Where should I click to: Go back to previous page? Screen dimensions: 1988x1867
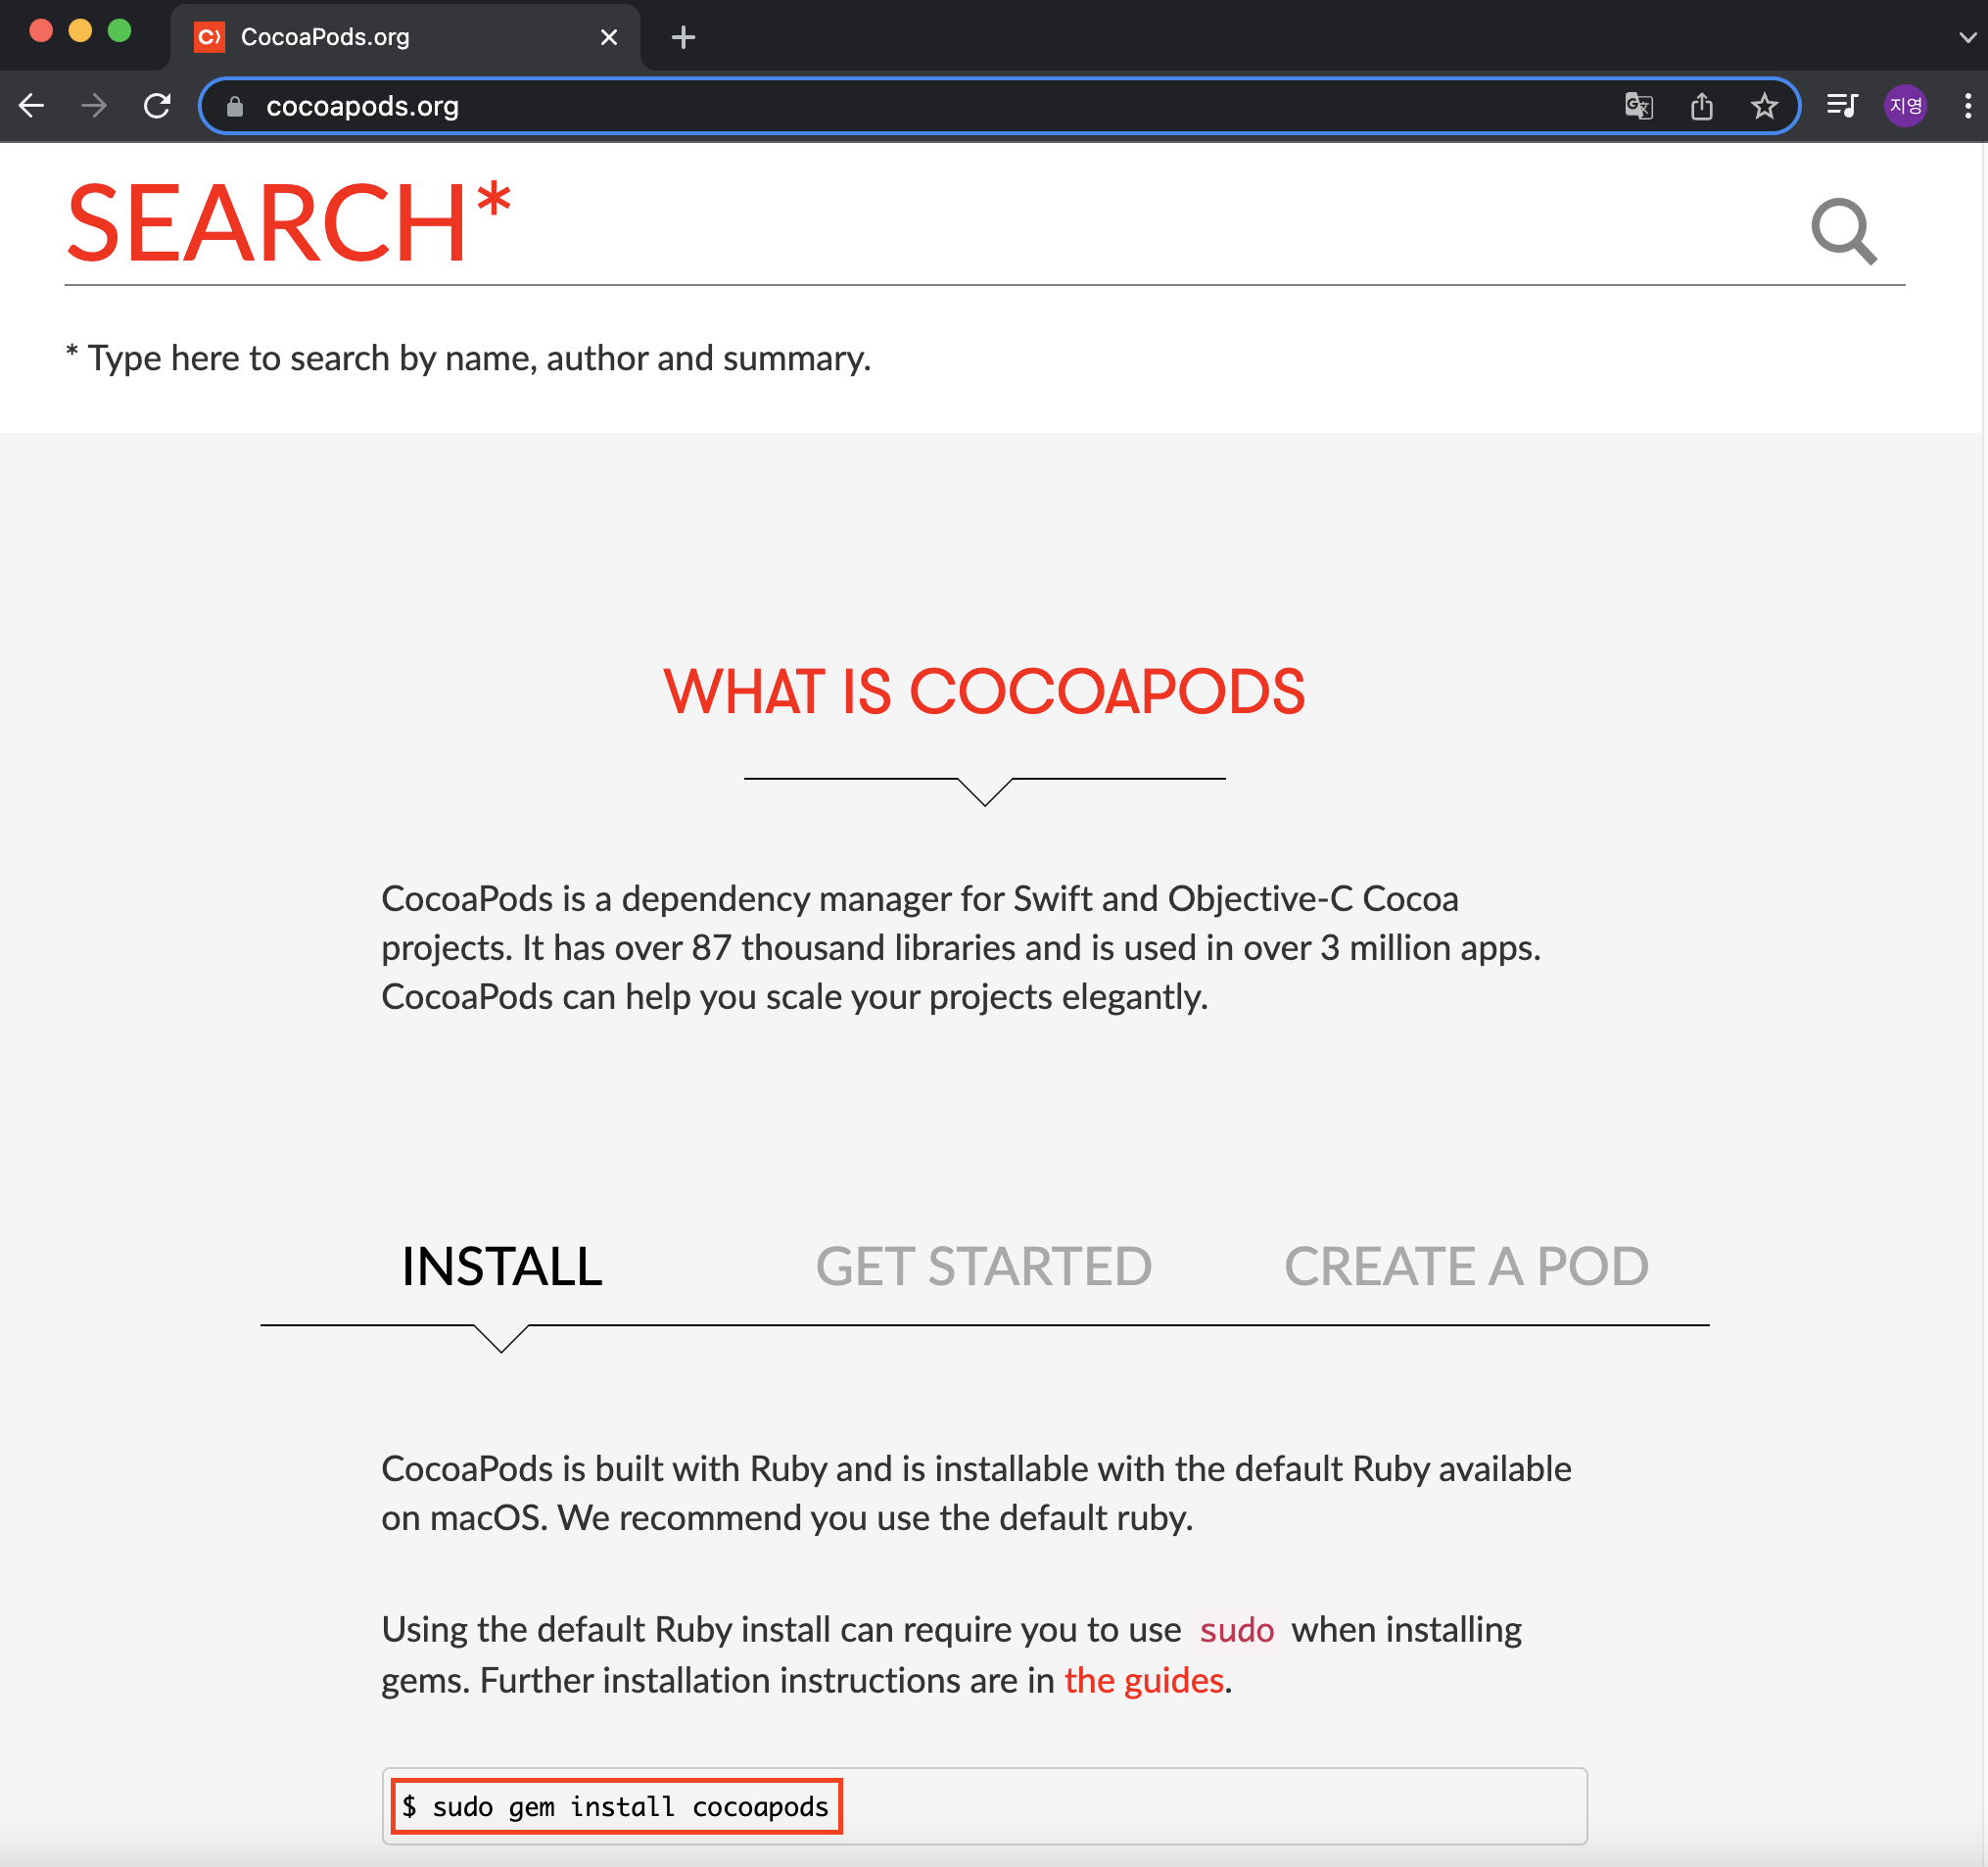(32, 106)
